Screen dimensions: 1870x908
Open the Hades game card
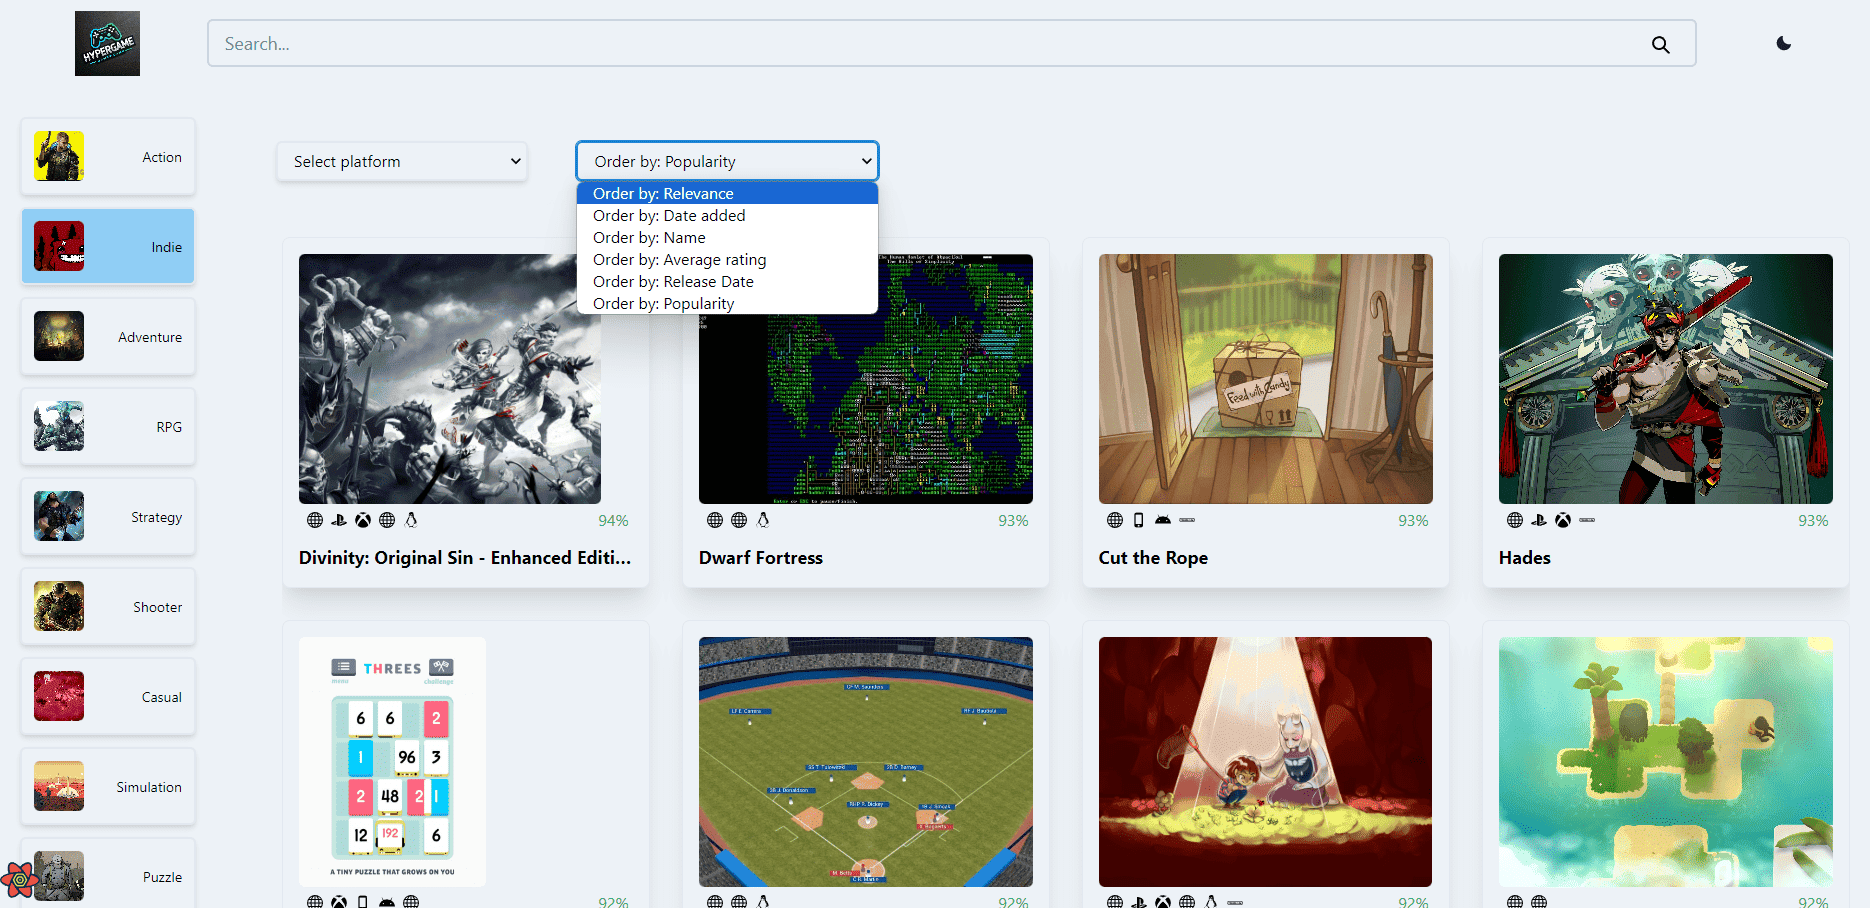pos(1664,379)
